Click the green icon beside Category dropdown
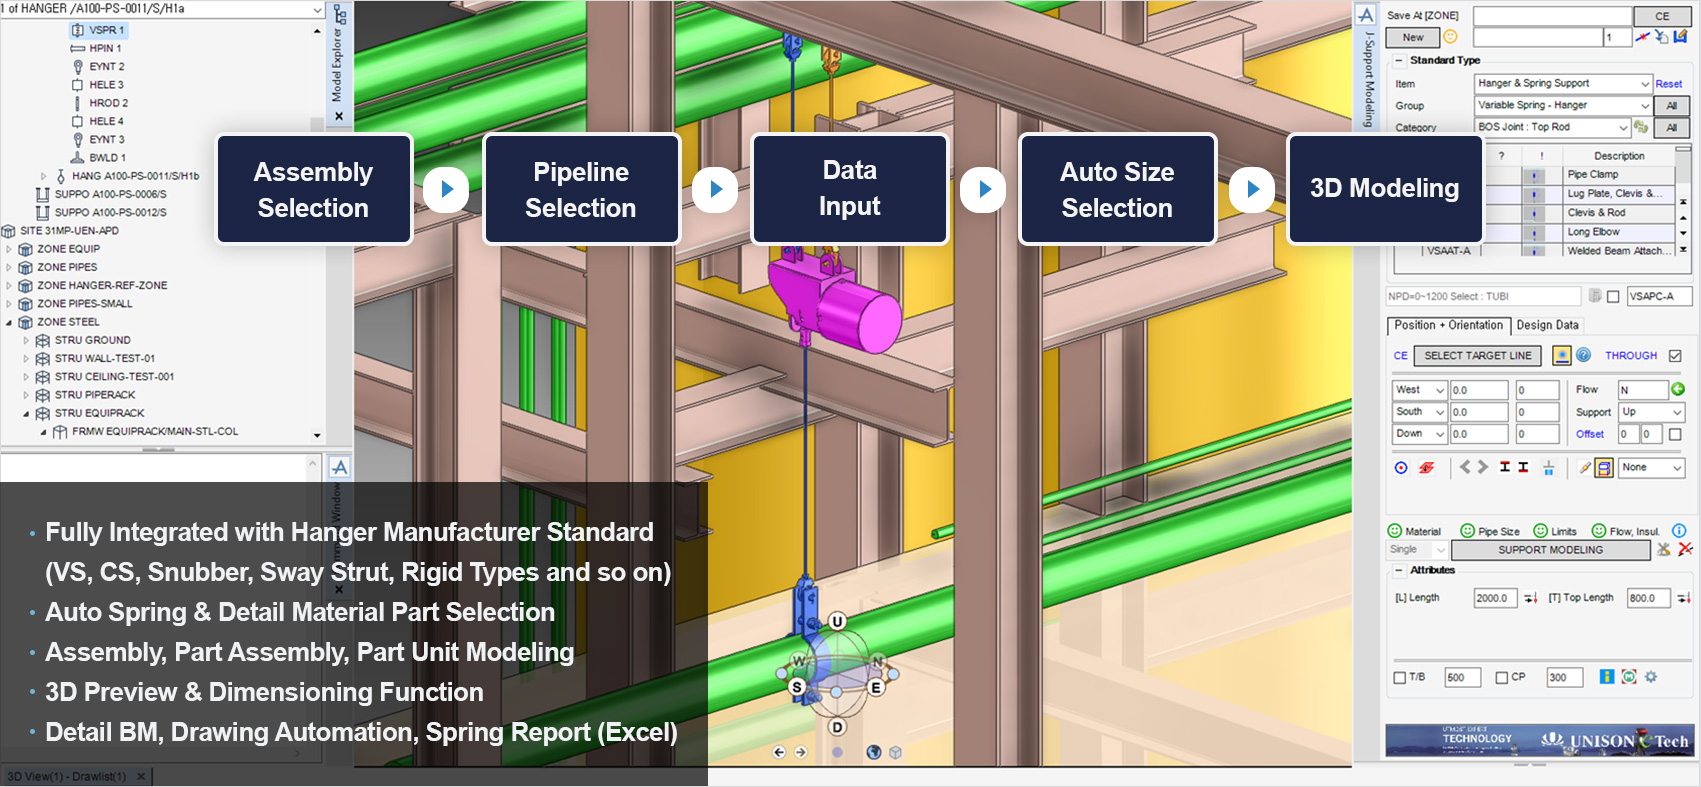1701x787 pixels. (1640, 127)
